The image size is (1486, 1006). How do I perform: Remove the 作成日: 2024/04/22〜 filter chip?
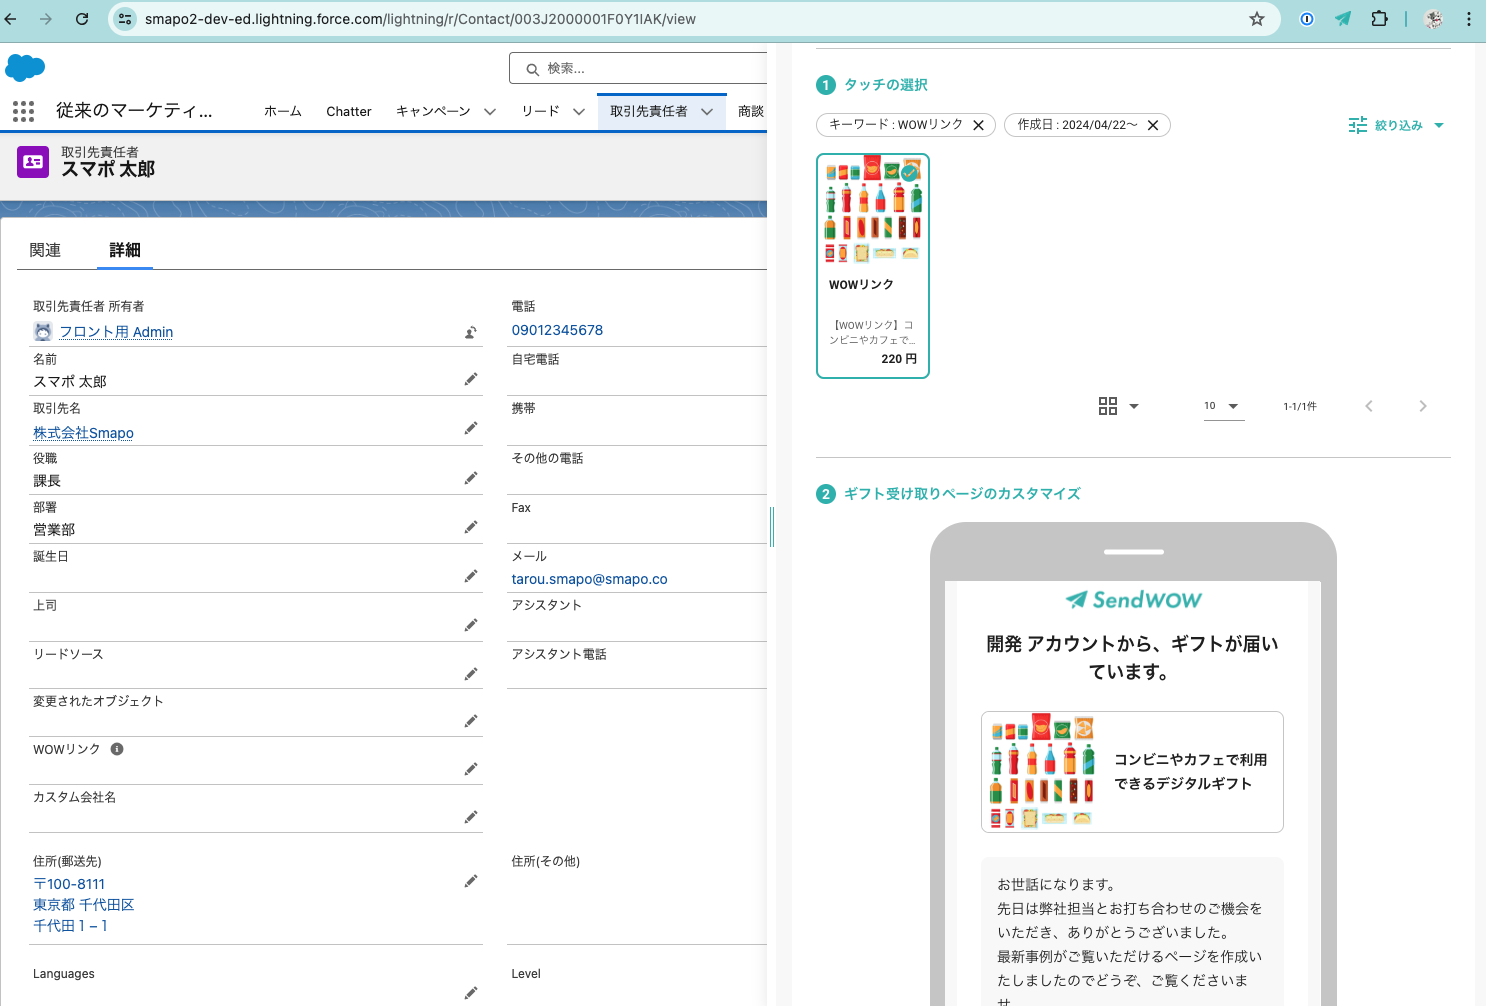pos(1153,125)
